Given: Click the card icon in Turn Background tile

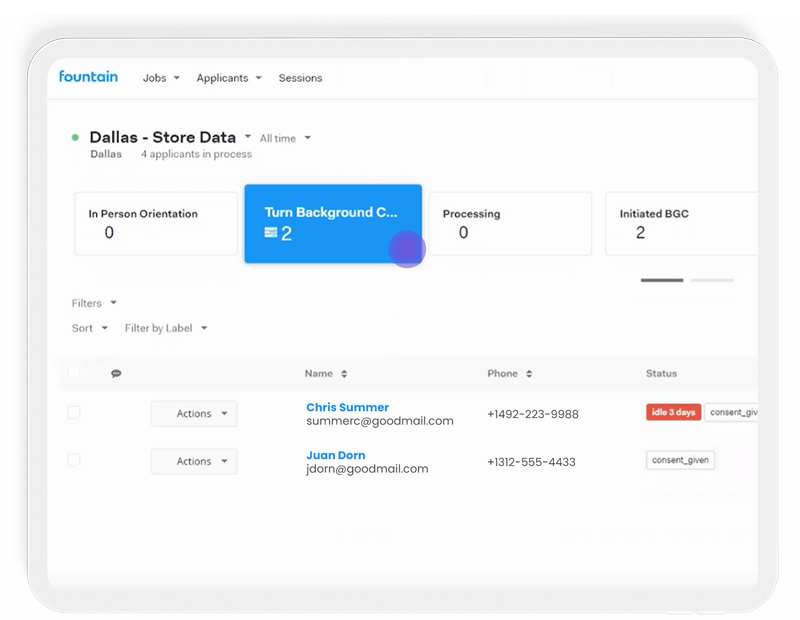Looking at the screenshot, I should pyautogui.click(x=271, y=233).
